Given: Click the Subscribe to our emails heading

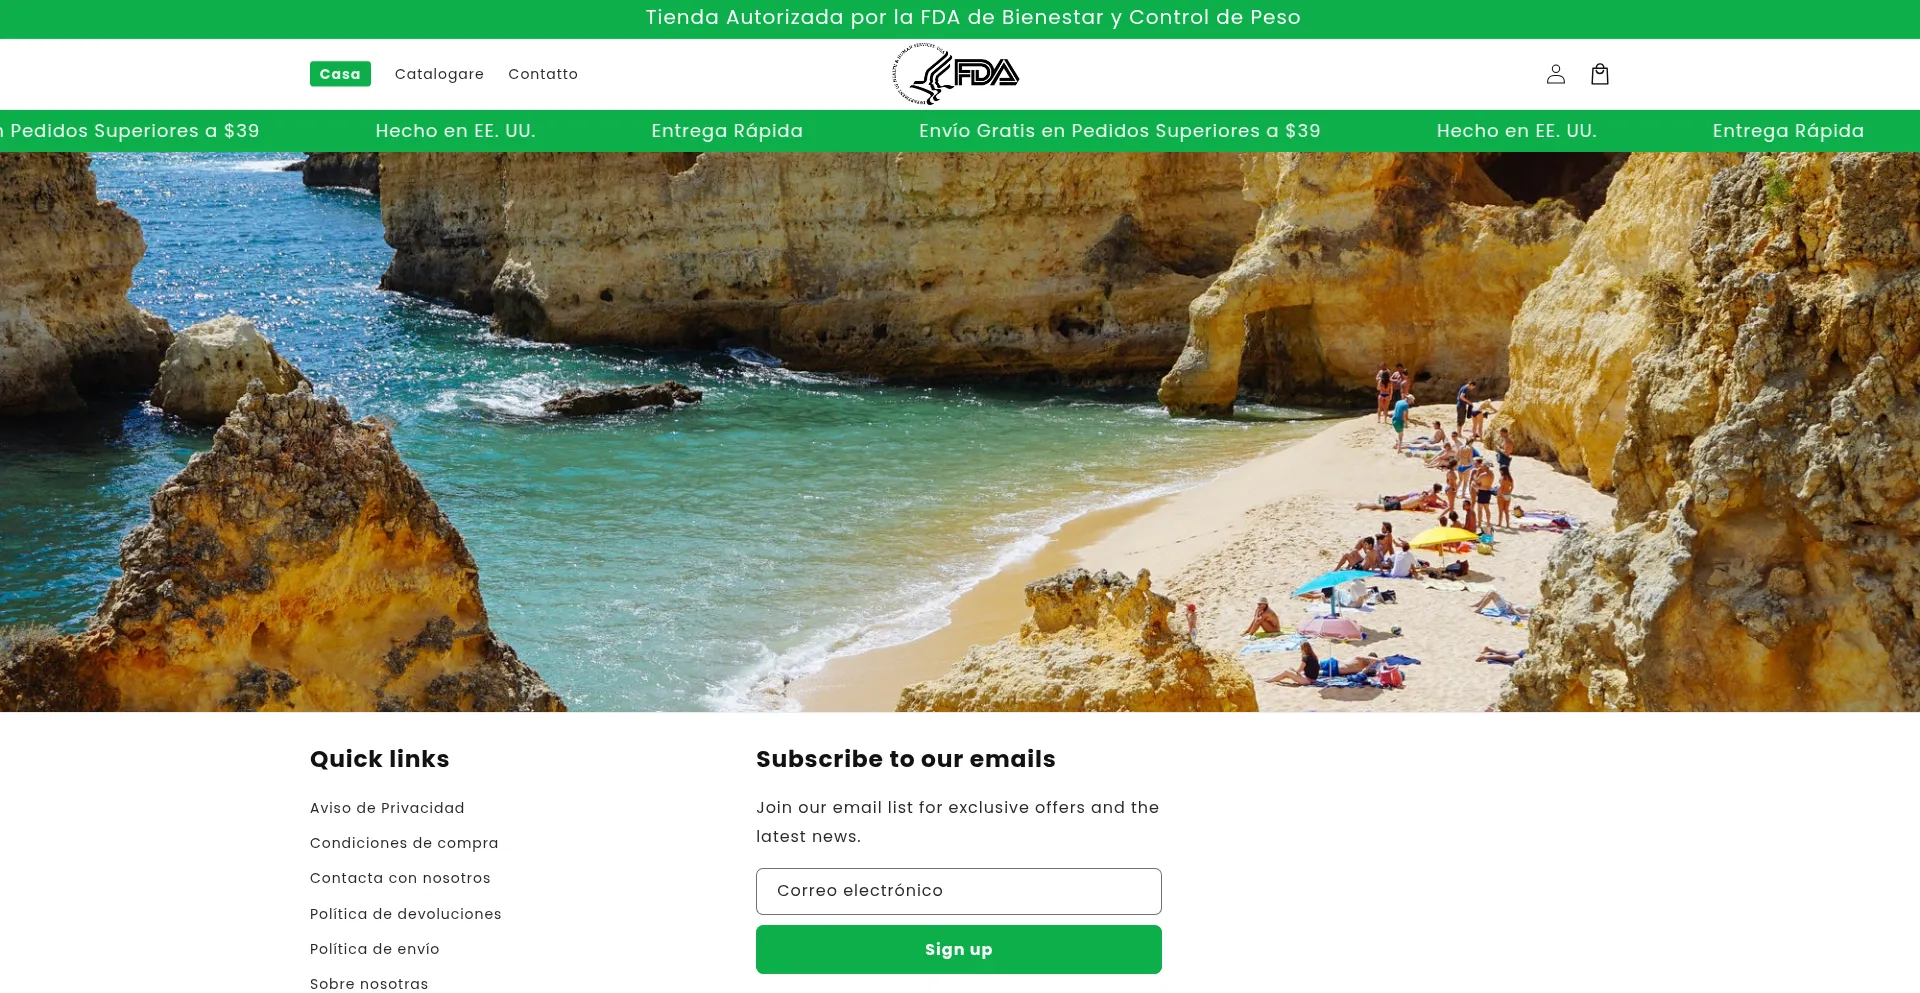Looking at the screenshot, I should coord(906,759).
